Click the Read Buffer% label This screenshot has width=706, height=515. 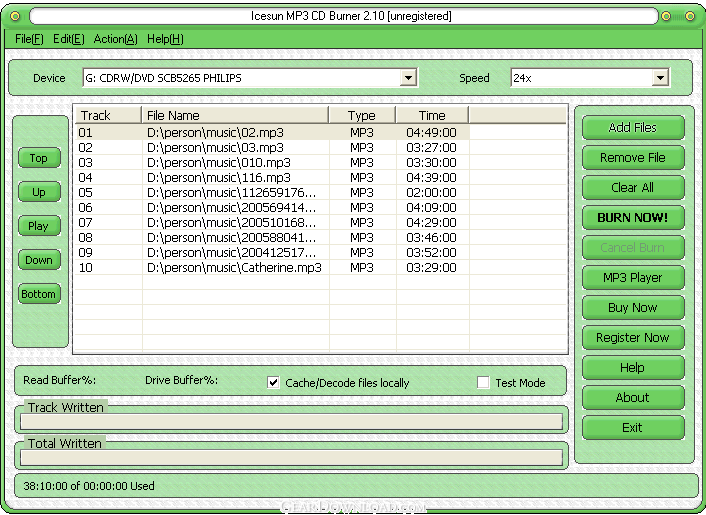[x=59, y=380]
